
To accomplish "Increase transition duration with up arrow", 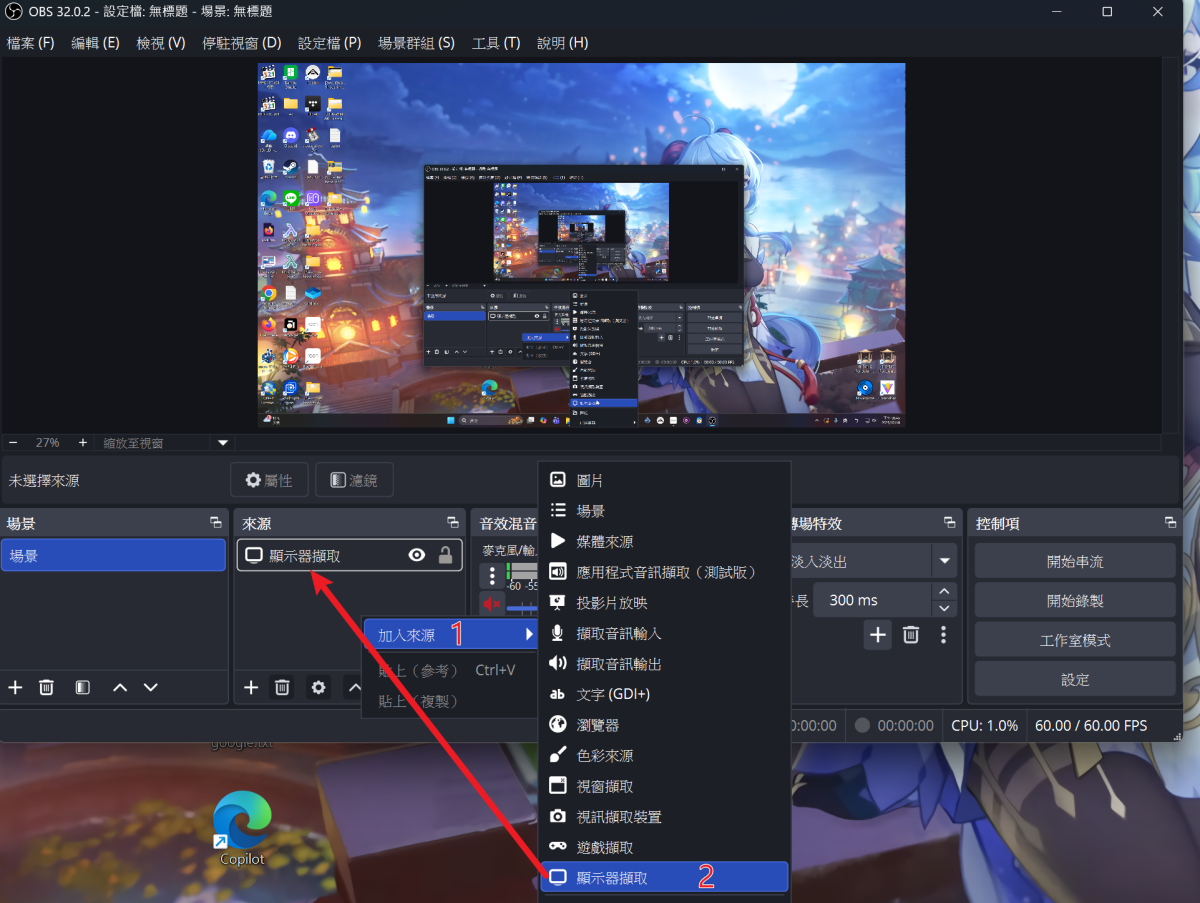I will tap(943, 592).
